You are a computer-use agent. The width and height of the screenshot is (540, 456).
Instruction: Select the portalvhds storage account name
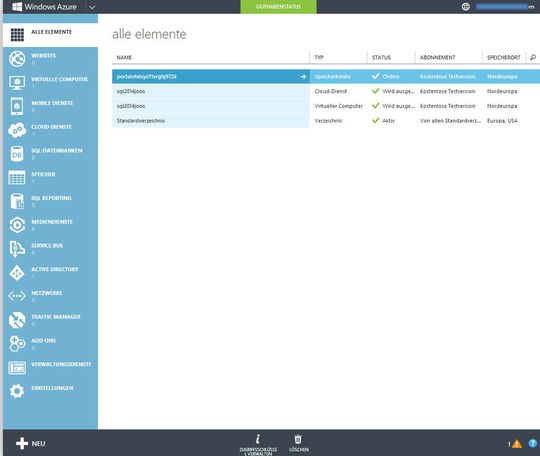click(147, 76)
